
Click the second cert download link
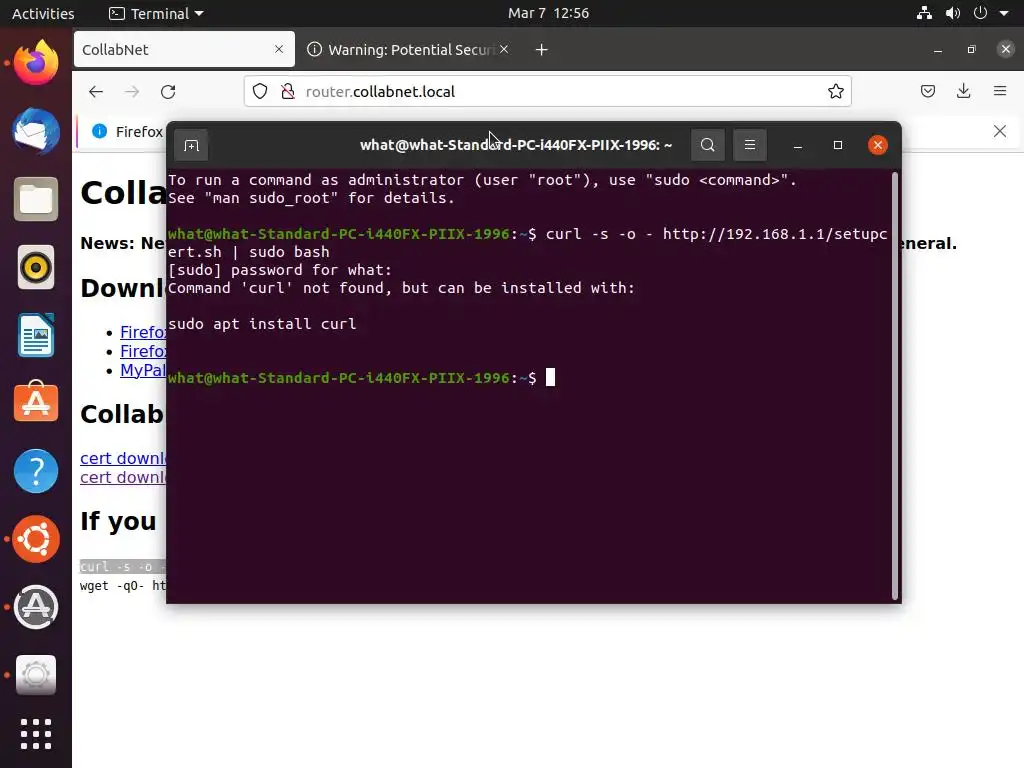123,477
